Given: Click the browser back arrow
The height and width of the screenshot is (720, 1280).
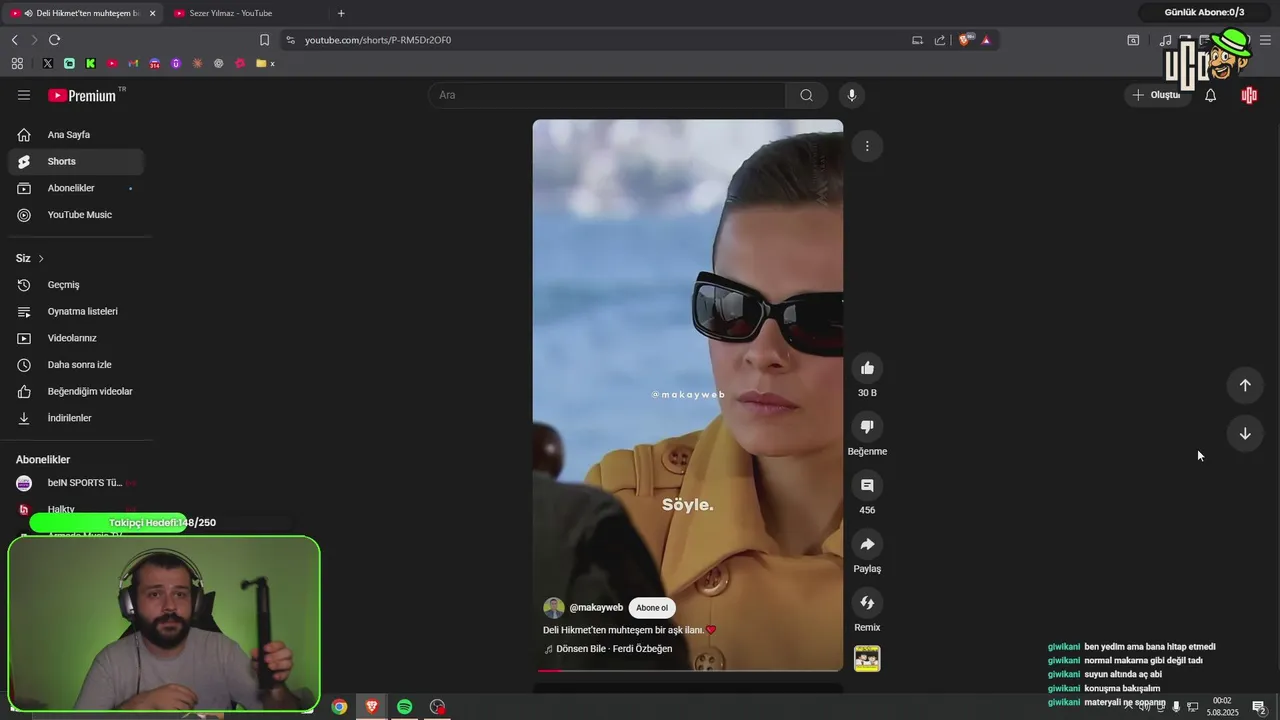Looking at the screenshot, I should tap(15, 40).
